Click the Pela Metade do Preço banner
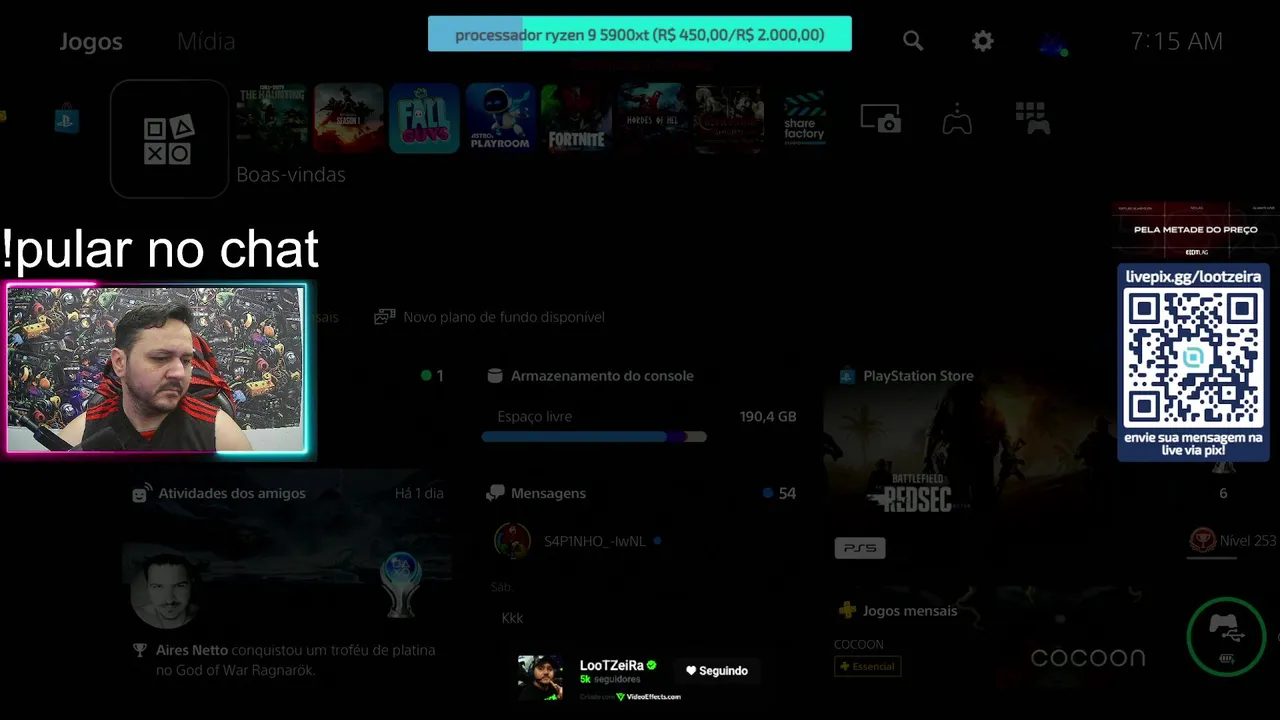This screenshot has height=720, width=1280. [1195, 230]
